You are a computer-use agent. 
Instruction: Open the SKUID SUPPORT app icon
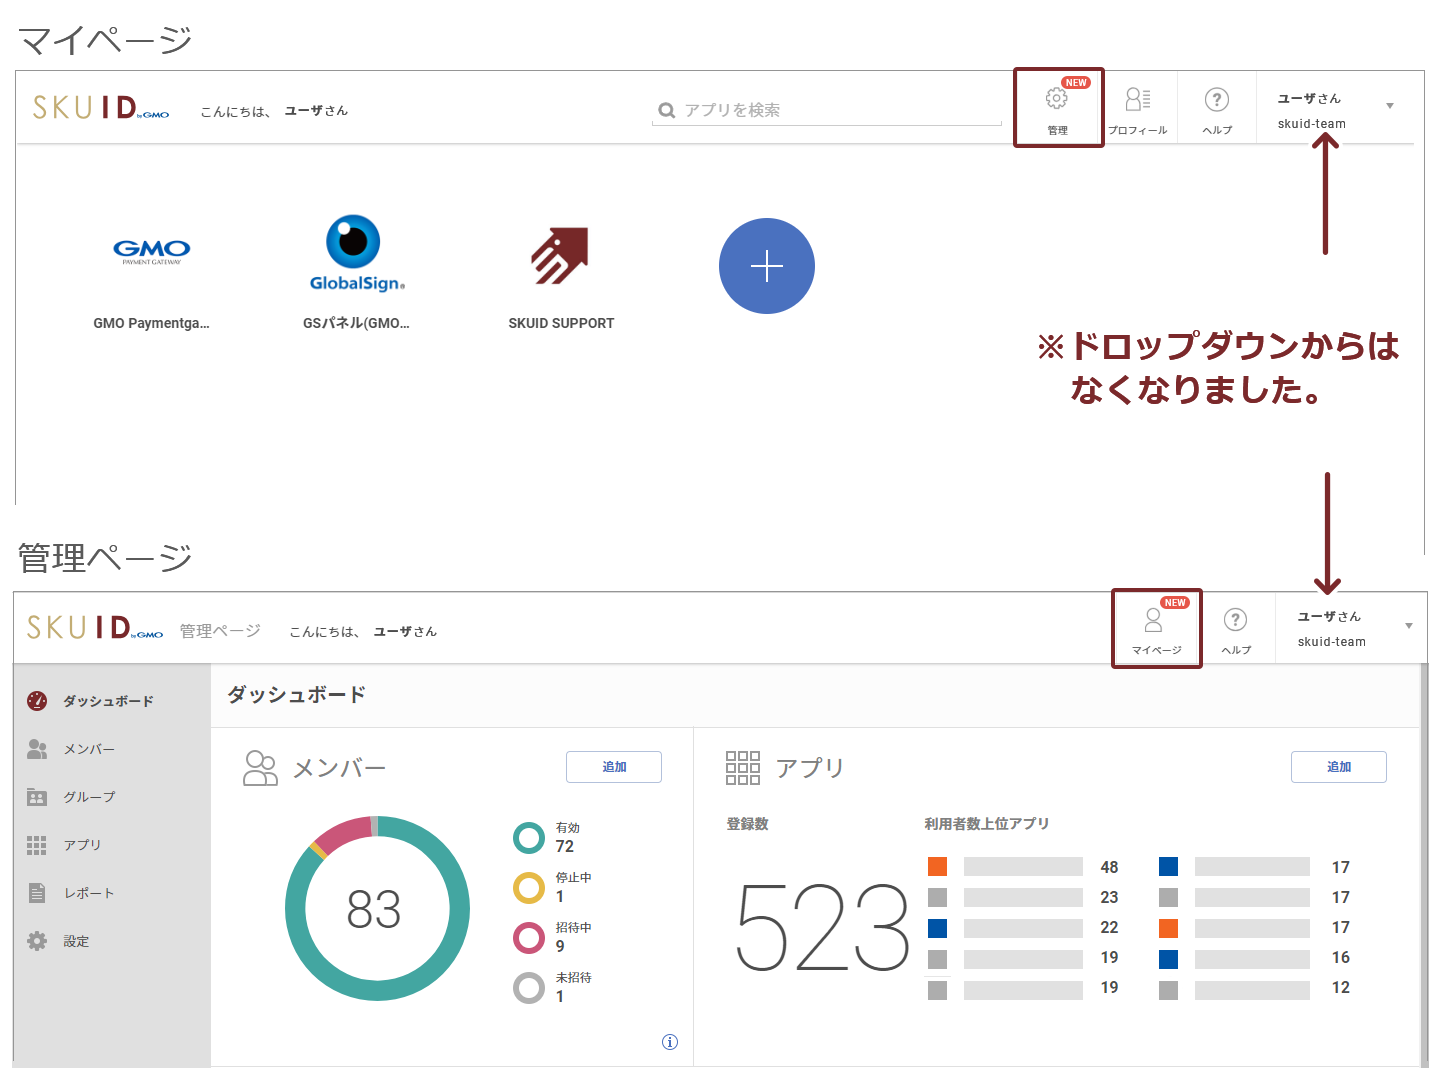tap(560, 256)
